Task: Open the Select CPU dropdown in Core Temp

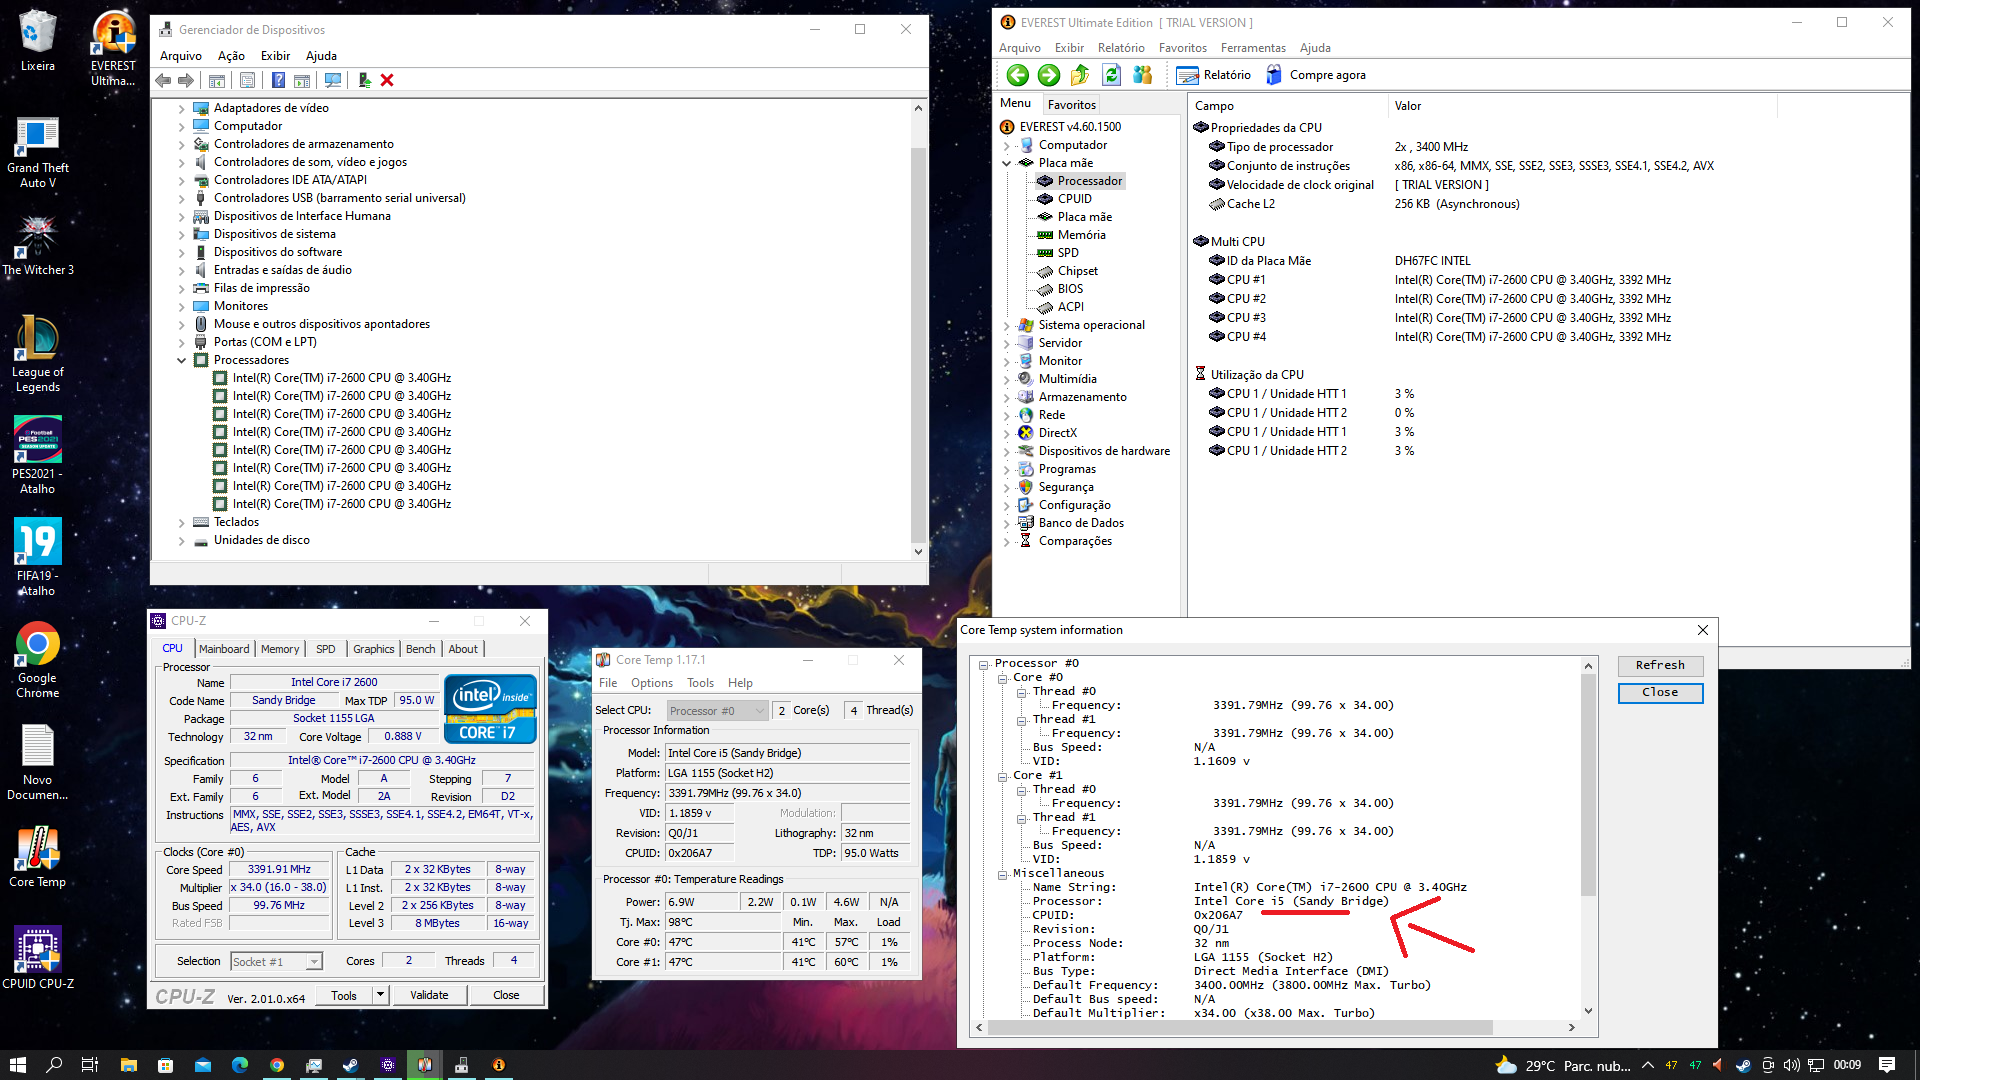Action: coord(759,711)
